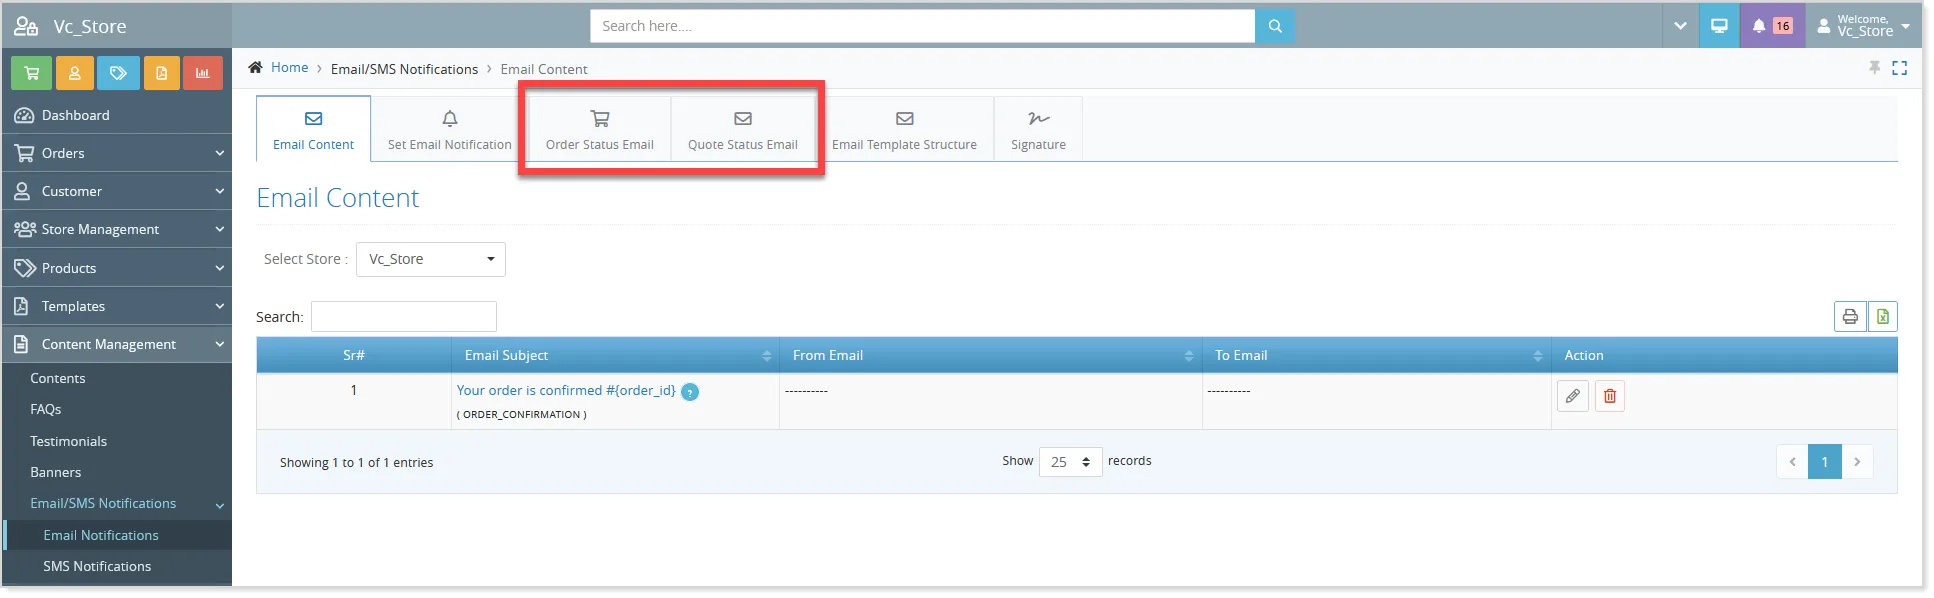Open the monitor display icon in header
Image resolution: width=1934 pixels, height=598 pixels.
(1719, 26)
